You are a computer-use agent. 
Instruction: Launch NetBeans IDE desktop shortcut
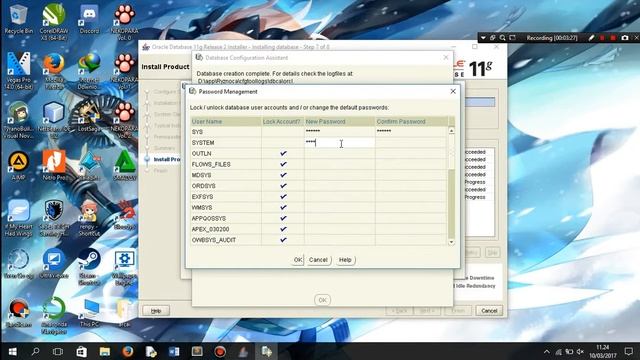[53, 120]
